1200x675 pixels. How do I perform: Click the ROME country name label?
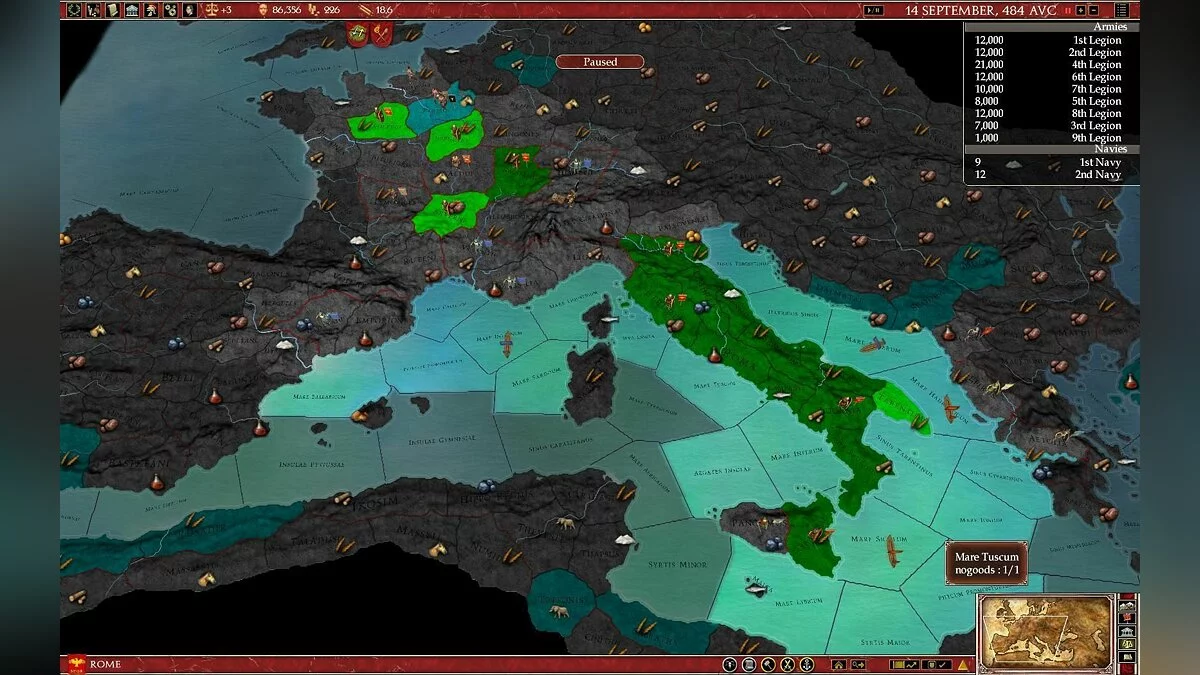tap(105, 665)
